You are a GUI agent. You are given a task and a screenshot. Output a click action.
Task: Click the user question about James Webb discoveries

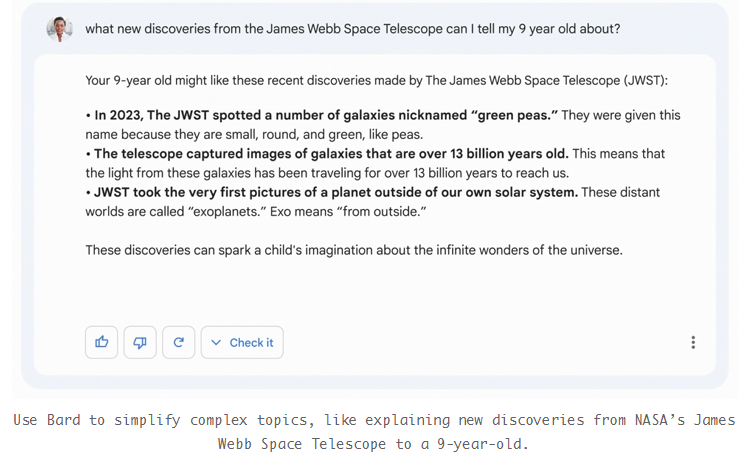[352, 29]
